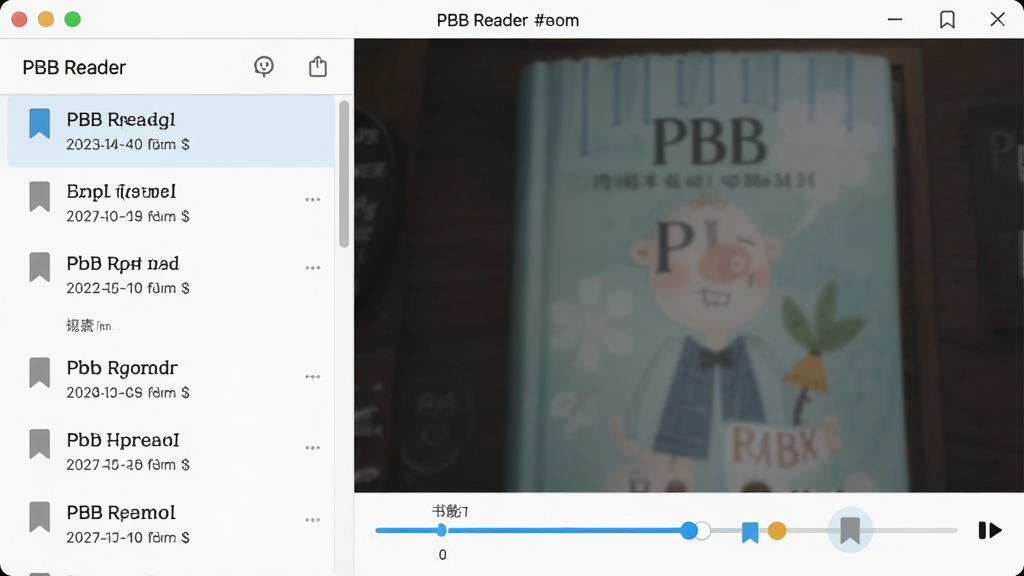Screen dimensions: 1024x576
Task: Click the smiley face icon in sidebar header
Action: coord(264,67)
